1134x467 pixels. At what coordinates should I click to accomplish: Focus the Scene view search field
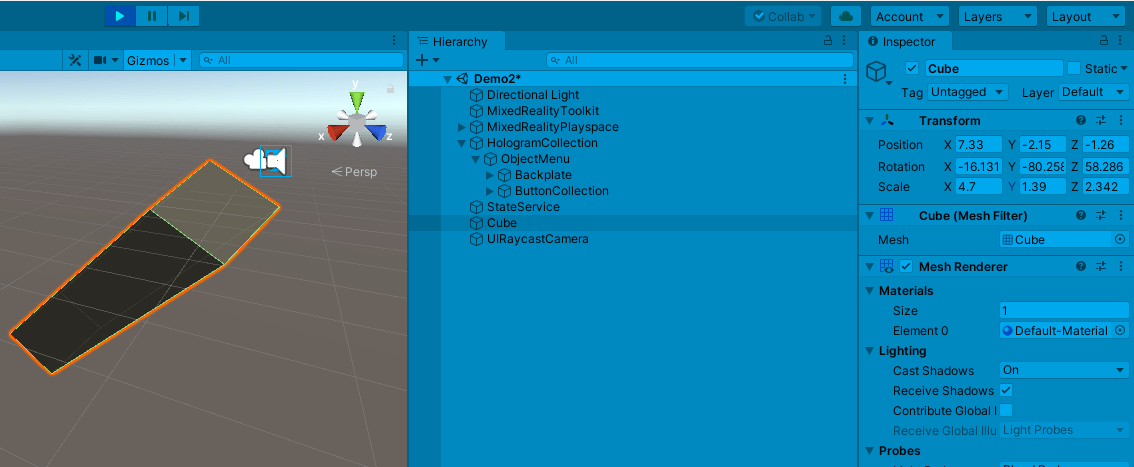coord(301,61)
